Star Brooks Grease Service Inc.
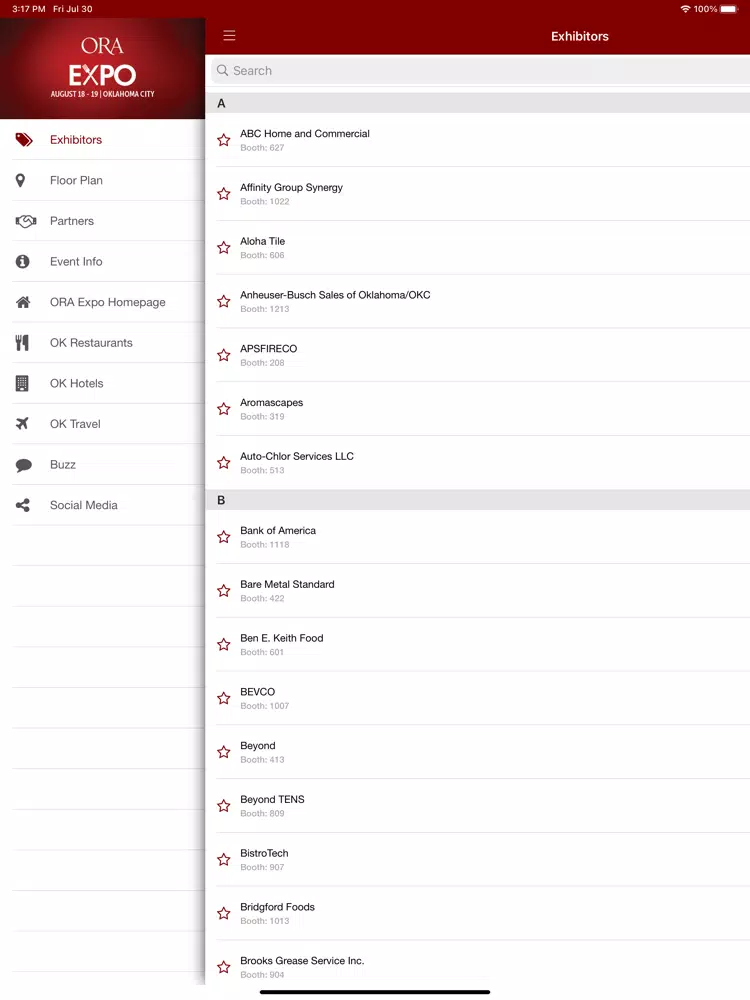The height and width of the screenshot is (1000, 750). (223, 967)
